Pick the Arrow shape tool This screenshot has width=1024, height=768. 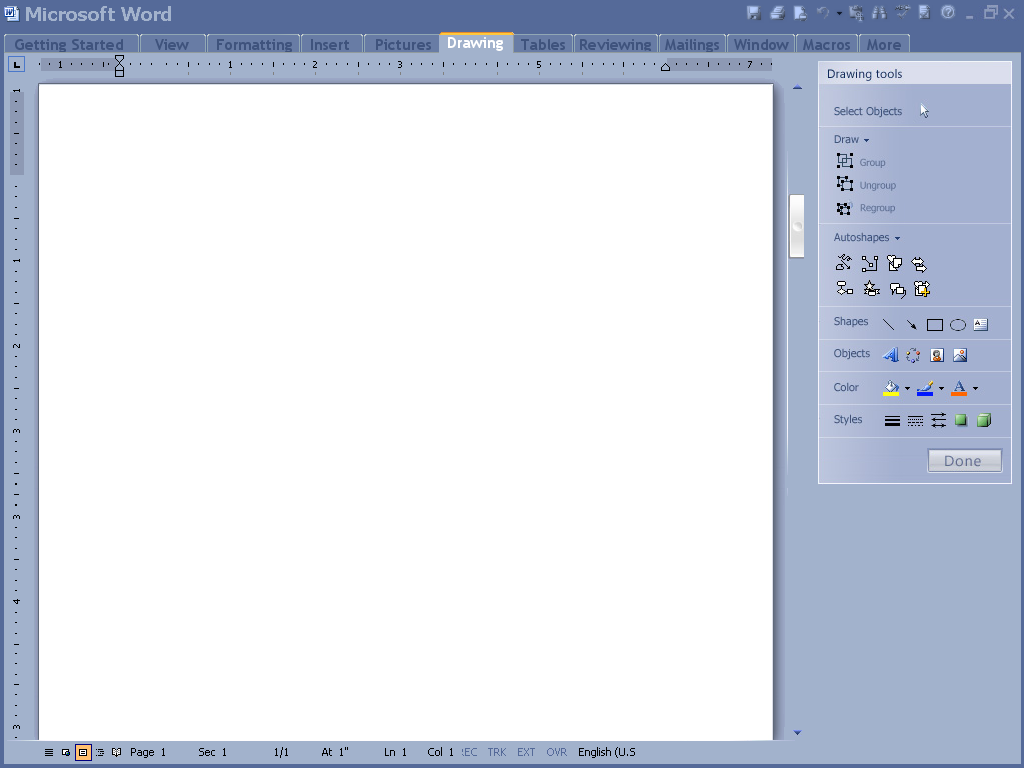911,325
